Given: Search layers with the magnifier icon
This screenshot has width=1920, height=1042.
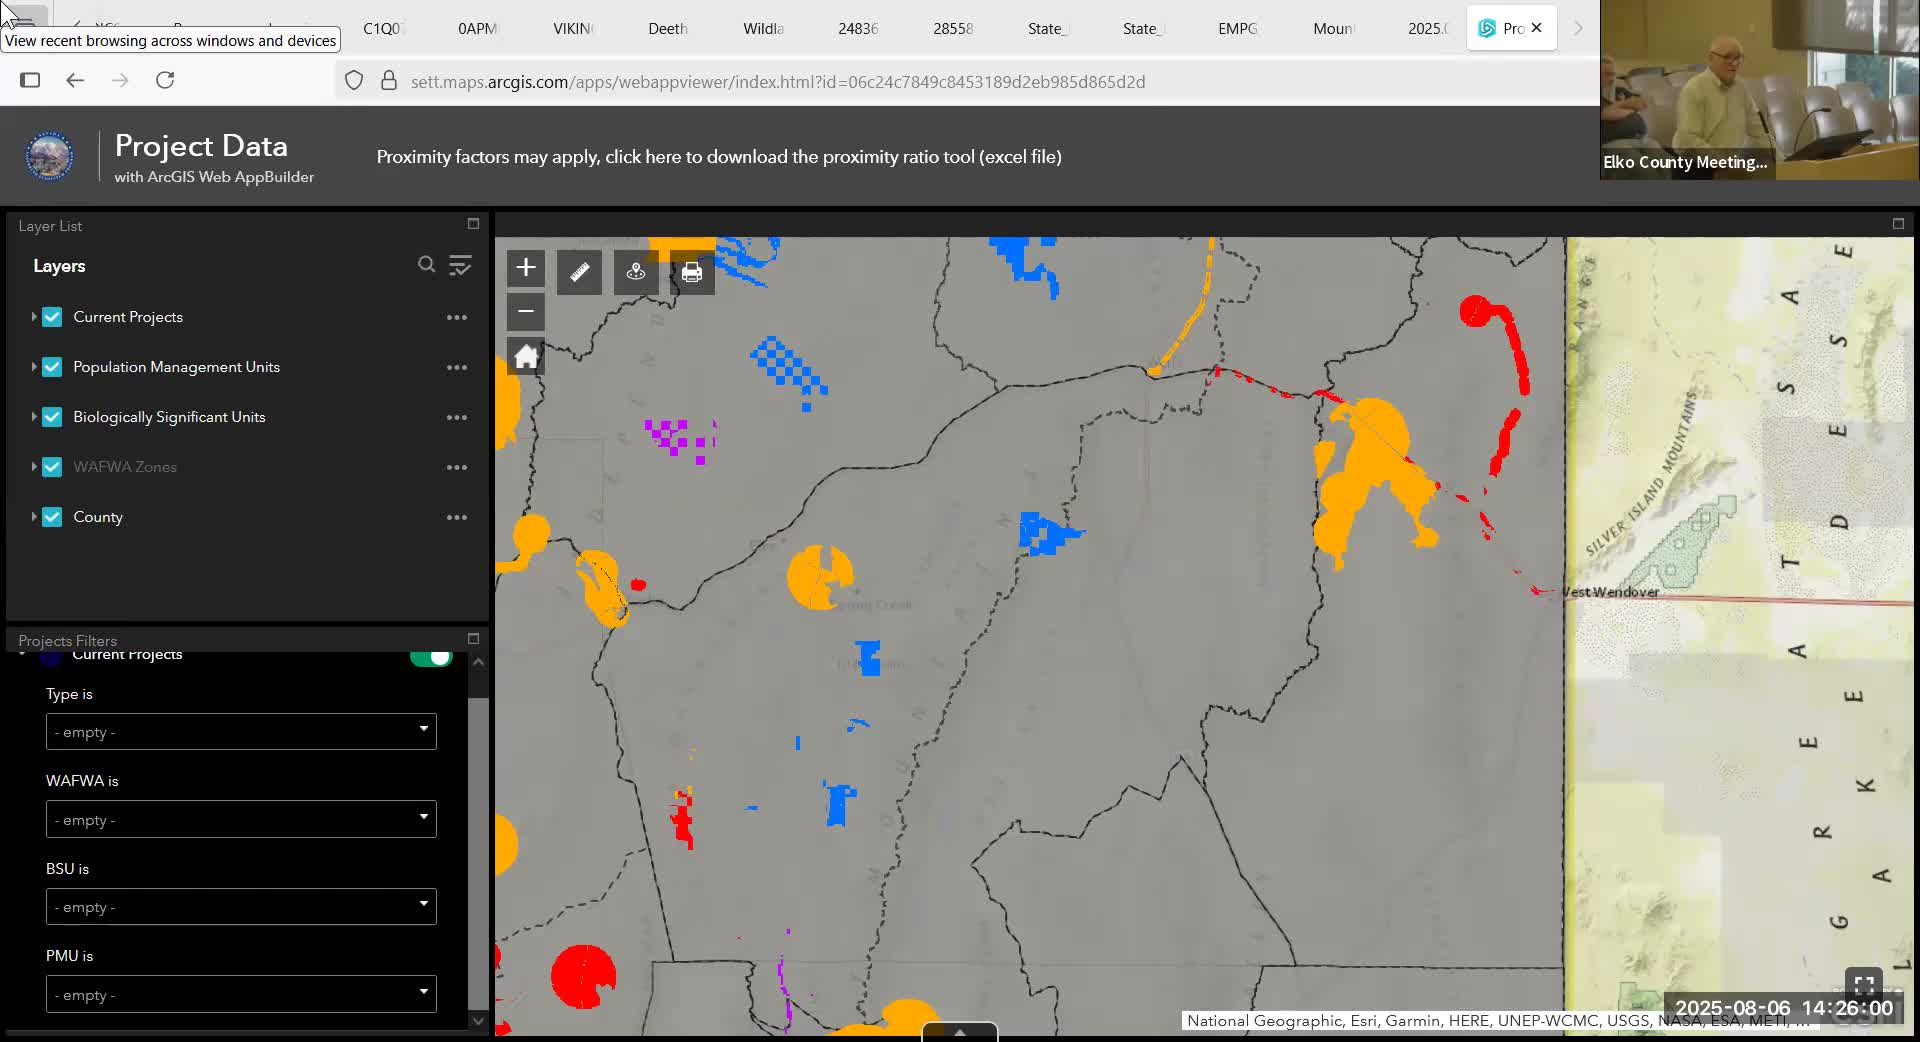Looking at the screenshot, I should coord(426,265).
